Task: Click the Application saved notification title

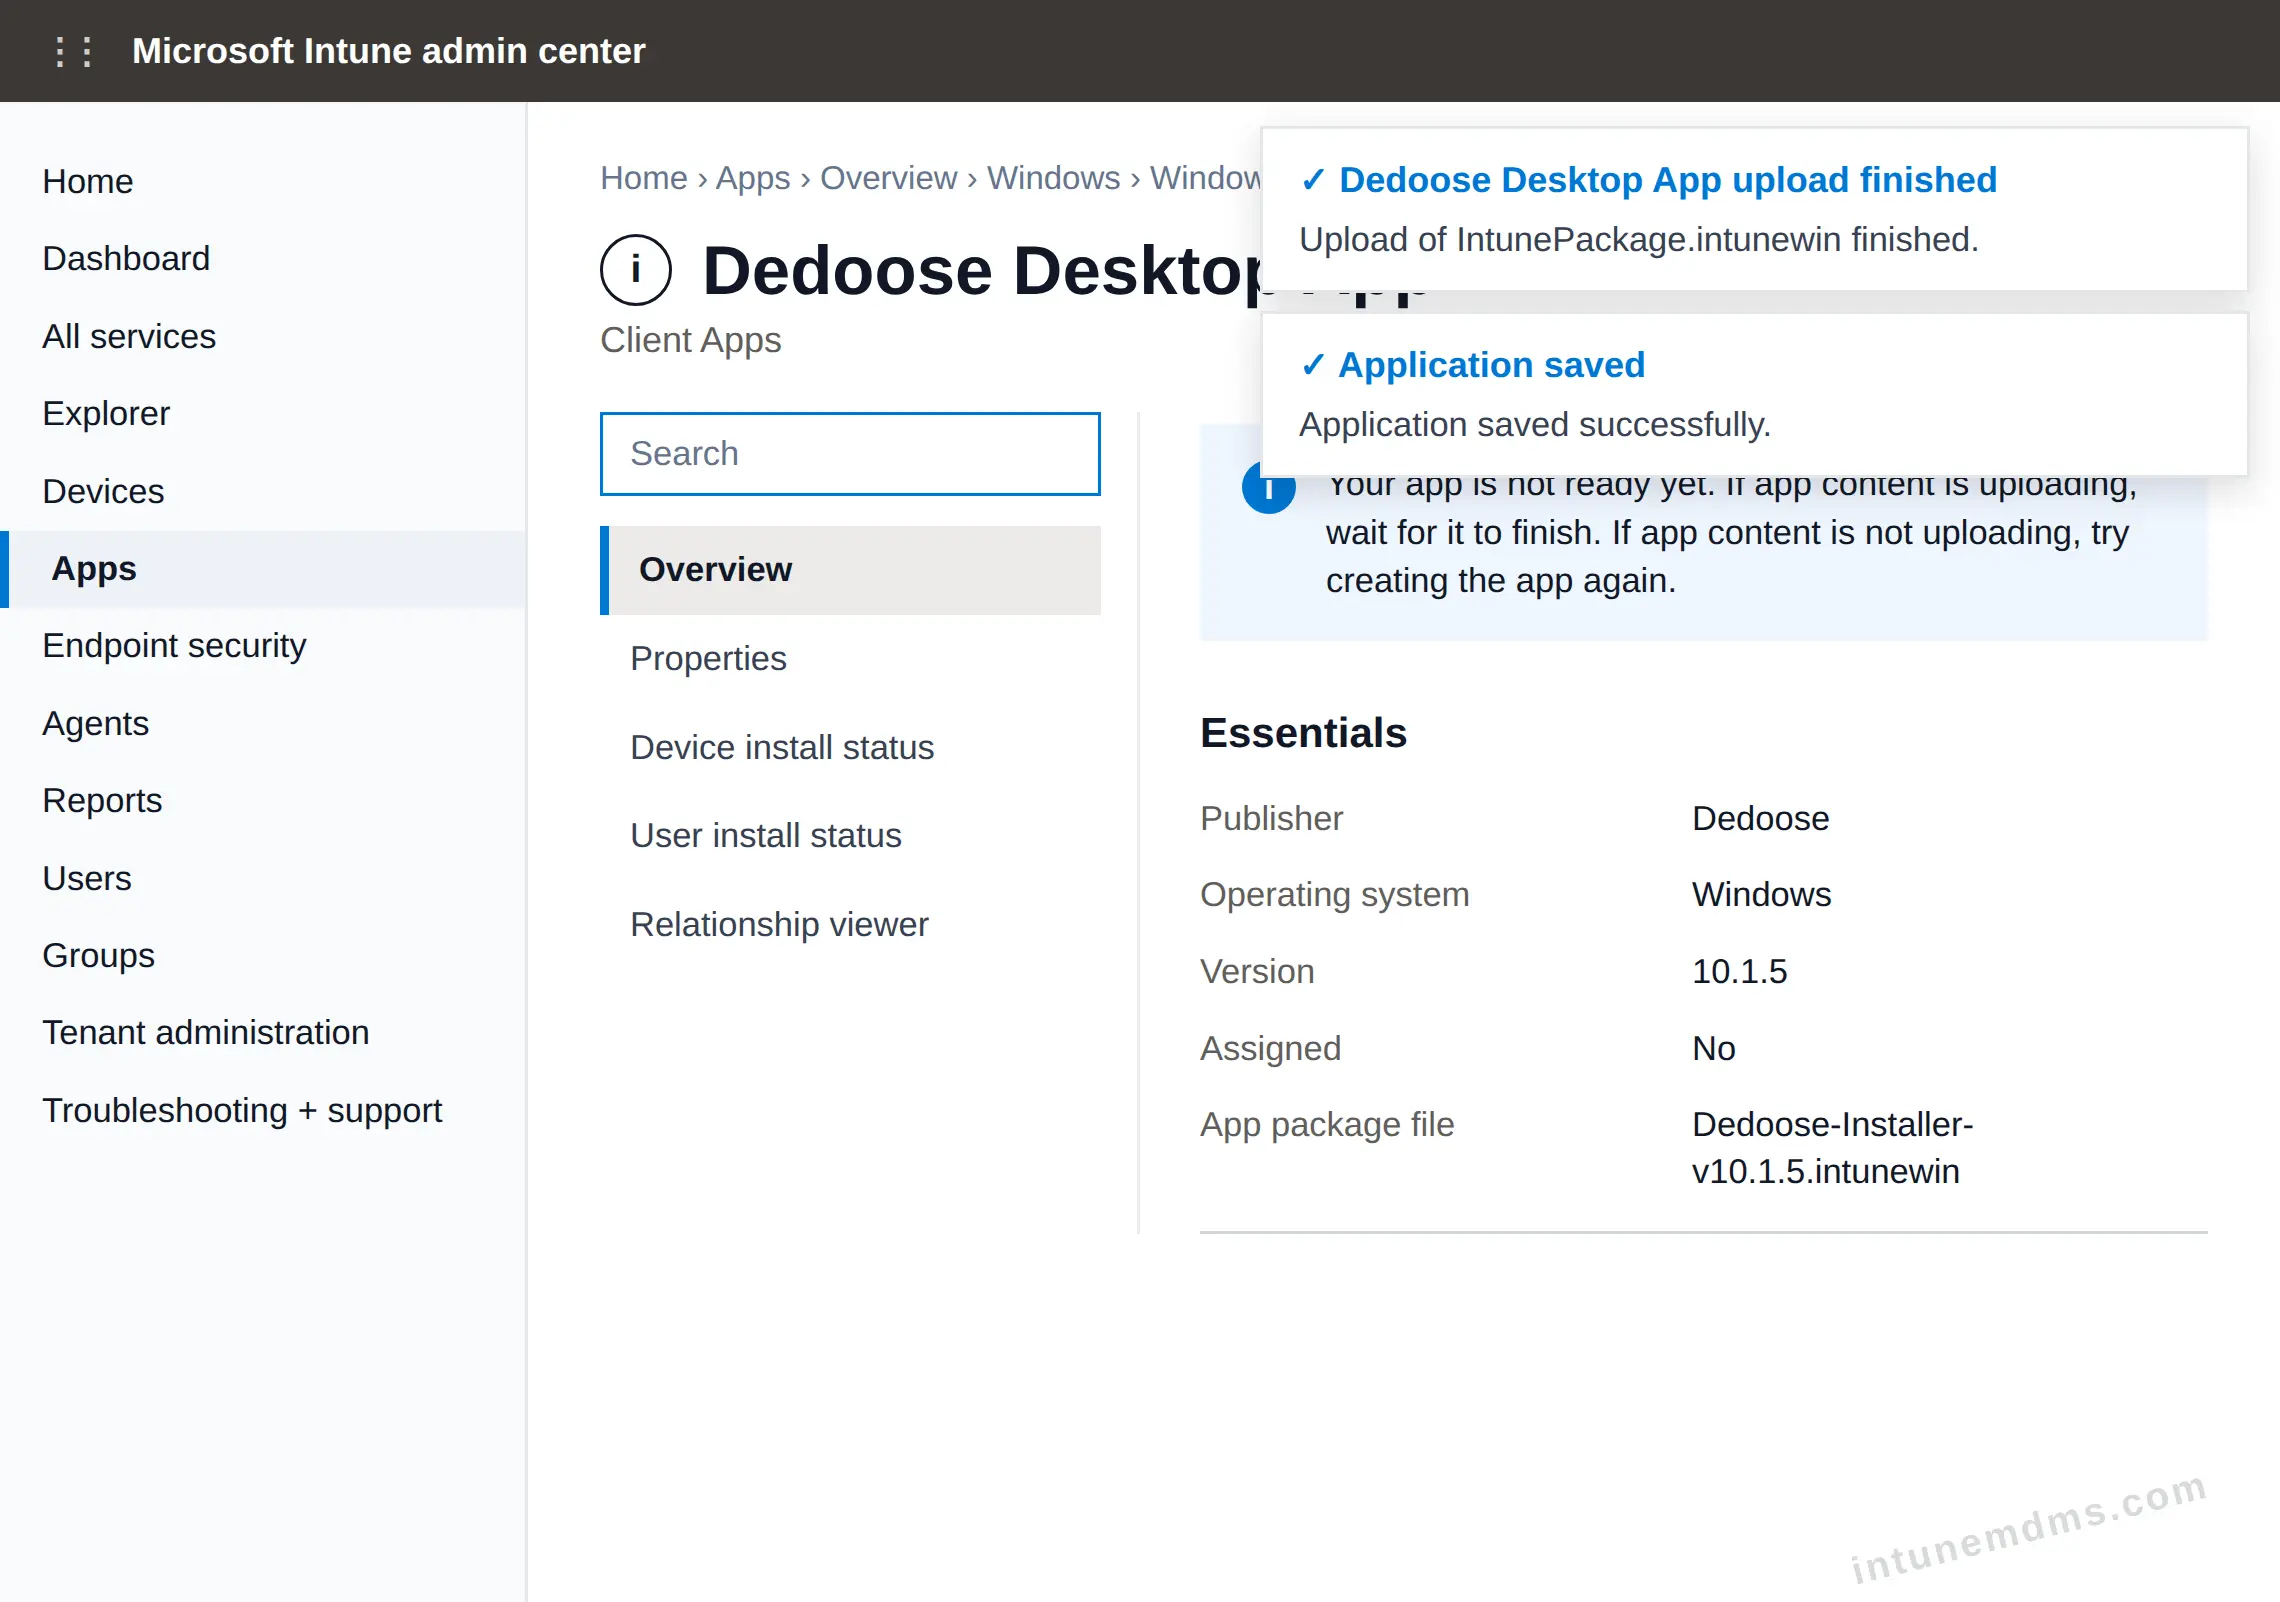Action: tap(1492, 365)
